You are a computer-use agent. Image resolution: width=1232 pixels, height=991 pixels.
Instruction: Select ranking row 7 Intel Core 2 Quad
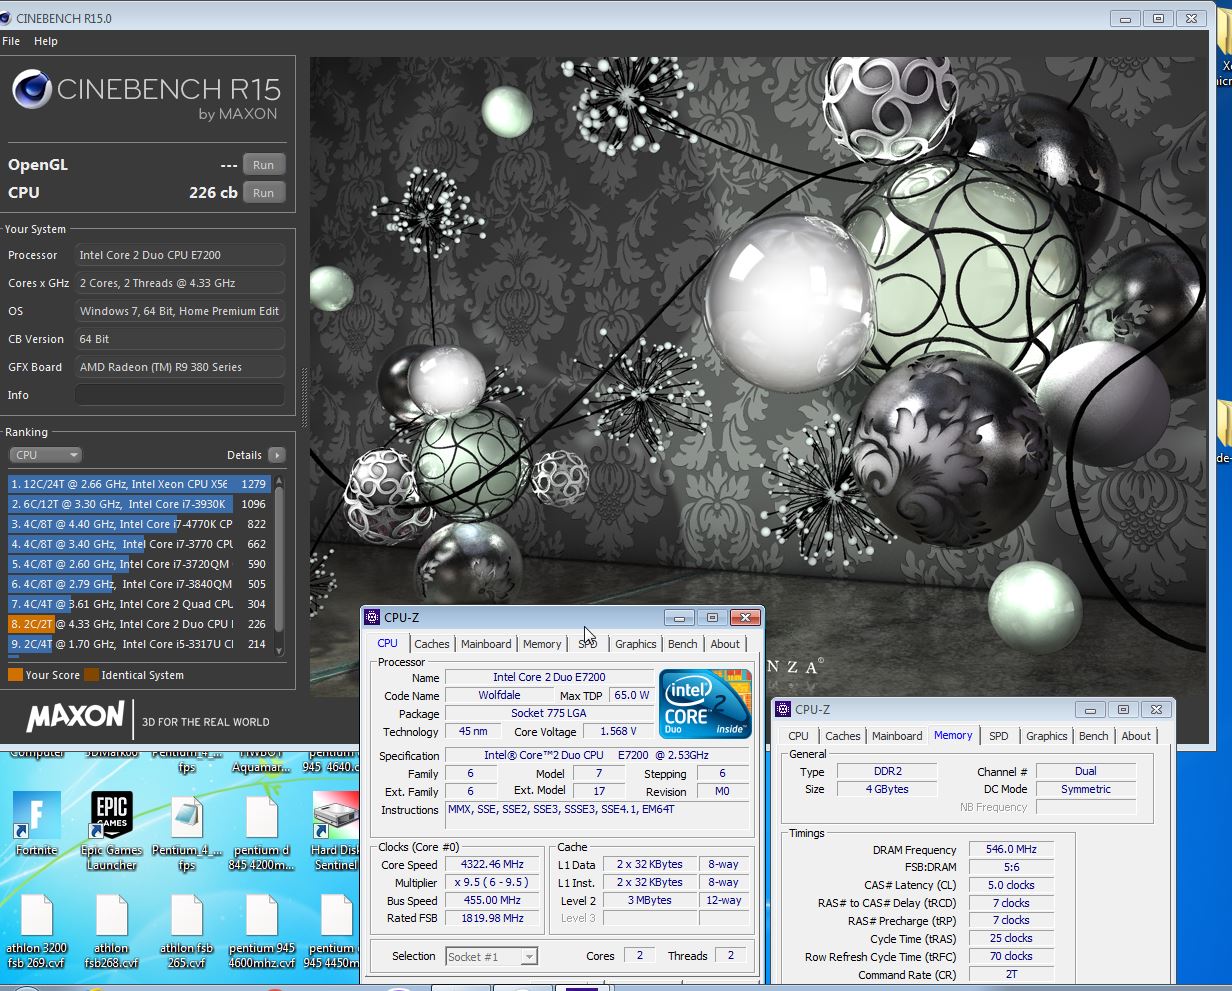[139, 604]
